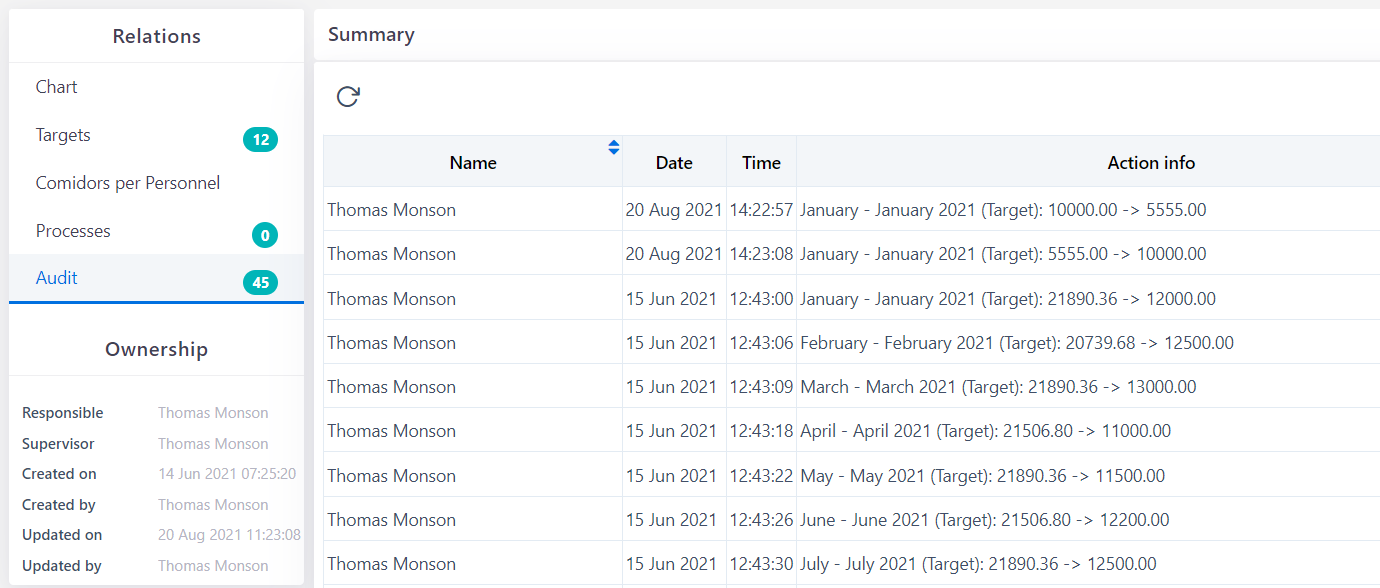Click time cell 12:43:09
This screenshot has width=1380, height=588.
pyautogui.click(x=761, y=387)
